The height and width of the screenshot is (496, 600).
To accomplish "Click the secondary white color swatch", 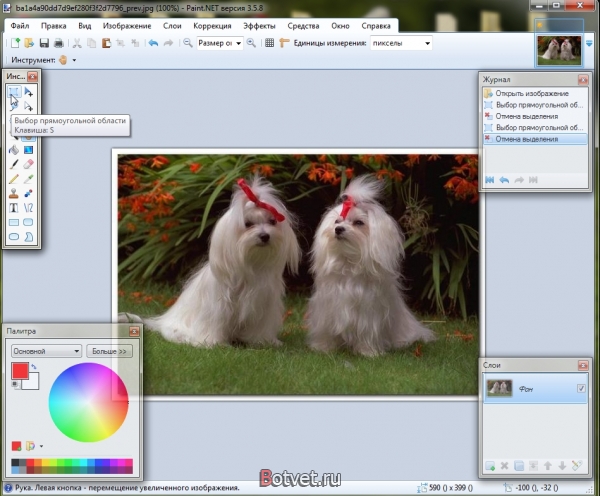I will 31,381.
